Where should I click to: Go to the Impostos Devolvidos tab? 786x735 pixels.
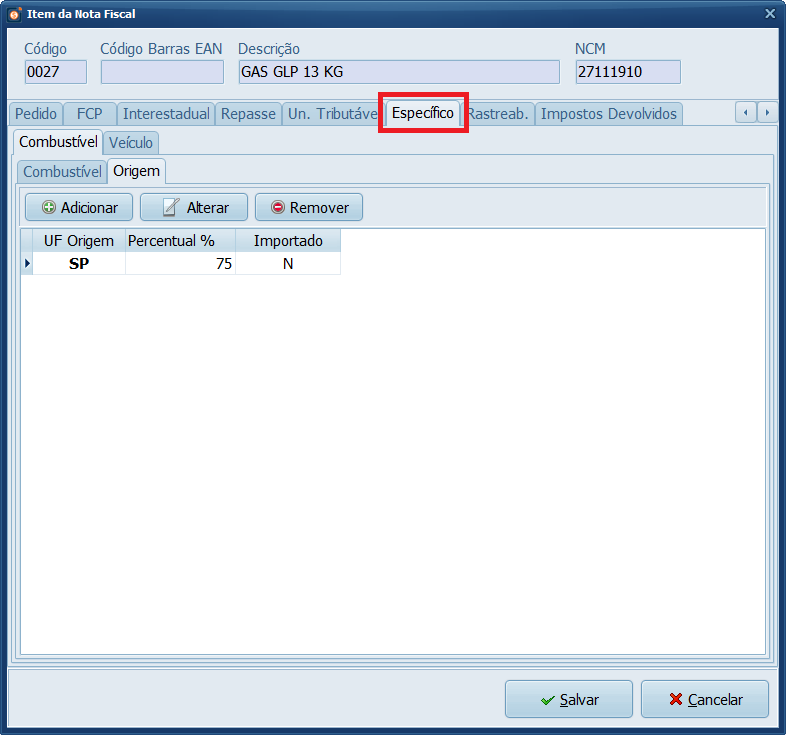(608, 113)
